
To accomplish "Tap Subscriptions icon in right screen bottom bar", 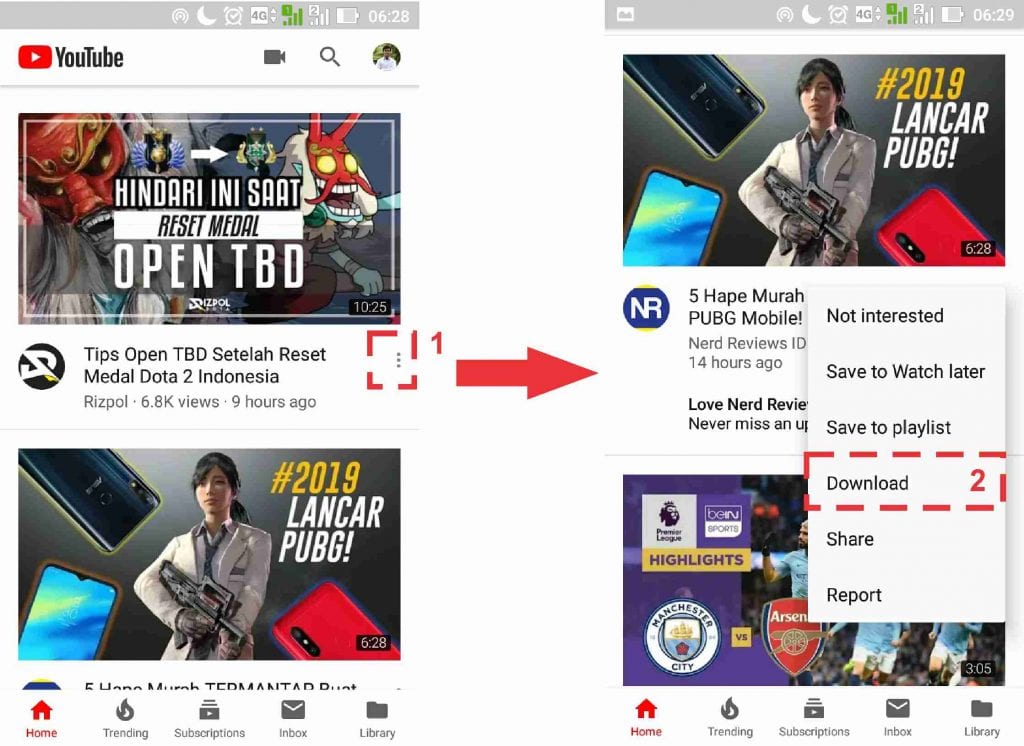I will (x=814, y=709).
